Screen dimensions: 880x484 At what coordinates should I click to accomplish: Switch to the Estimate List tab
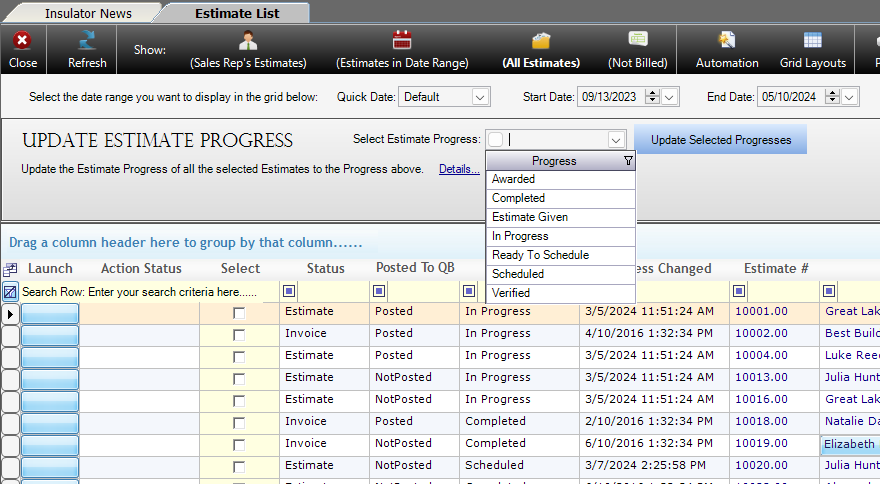[237, 13]
